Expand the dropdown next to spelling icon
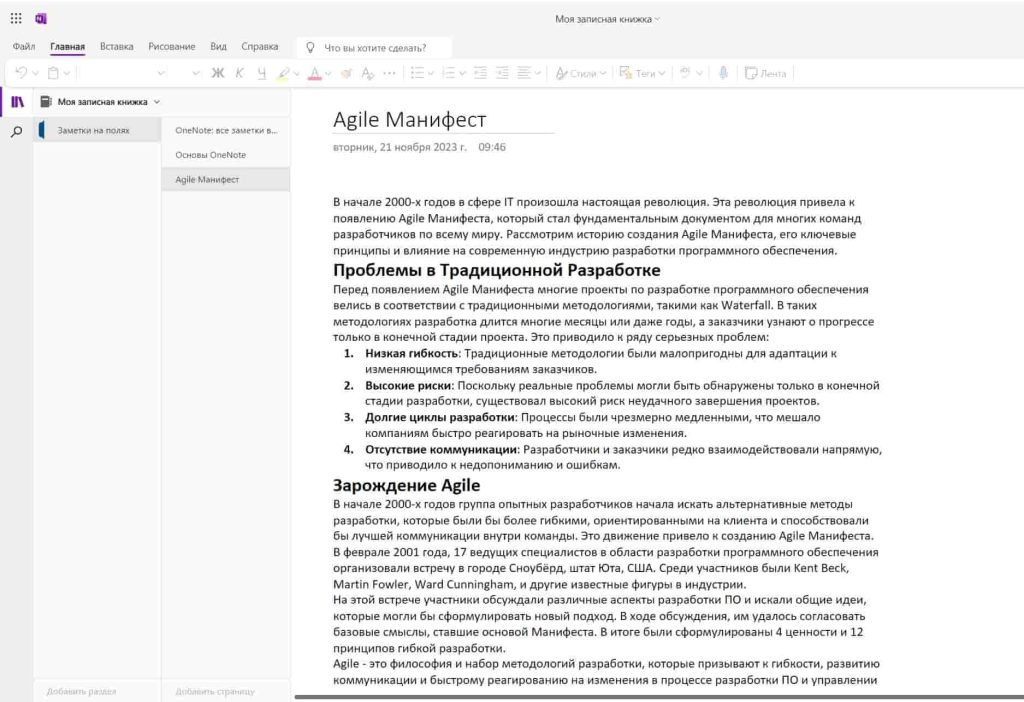Viewport: 1024px width, 702px height. (699, 73)
